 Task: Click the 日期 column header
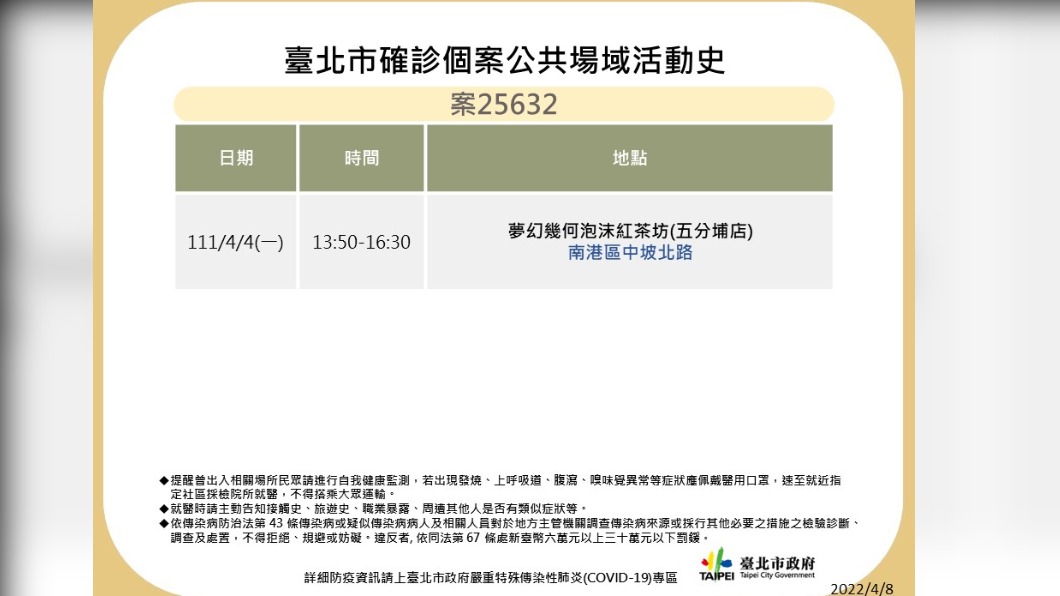[x=235, y=158]
